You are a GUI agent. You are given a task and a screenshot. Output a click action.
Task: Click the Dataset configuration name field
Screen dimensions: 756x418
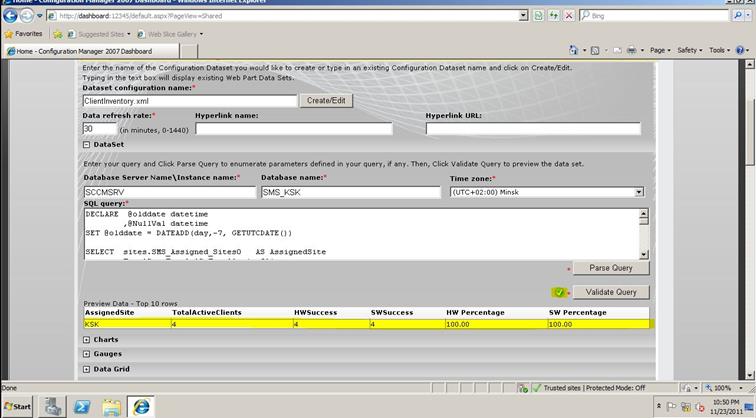tap(190, 101)
